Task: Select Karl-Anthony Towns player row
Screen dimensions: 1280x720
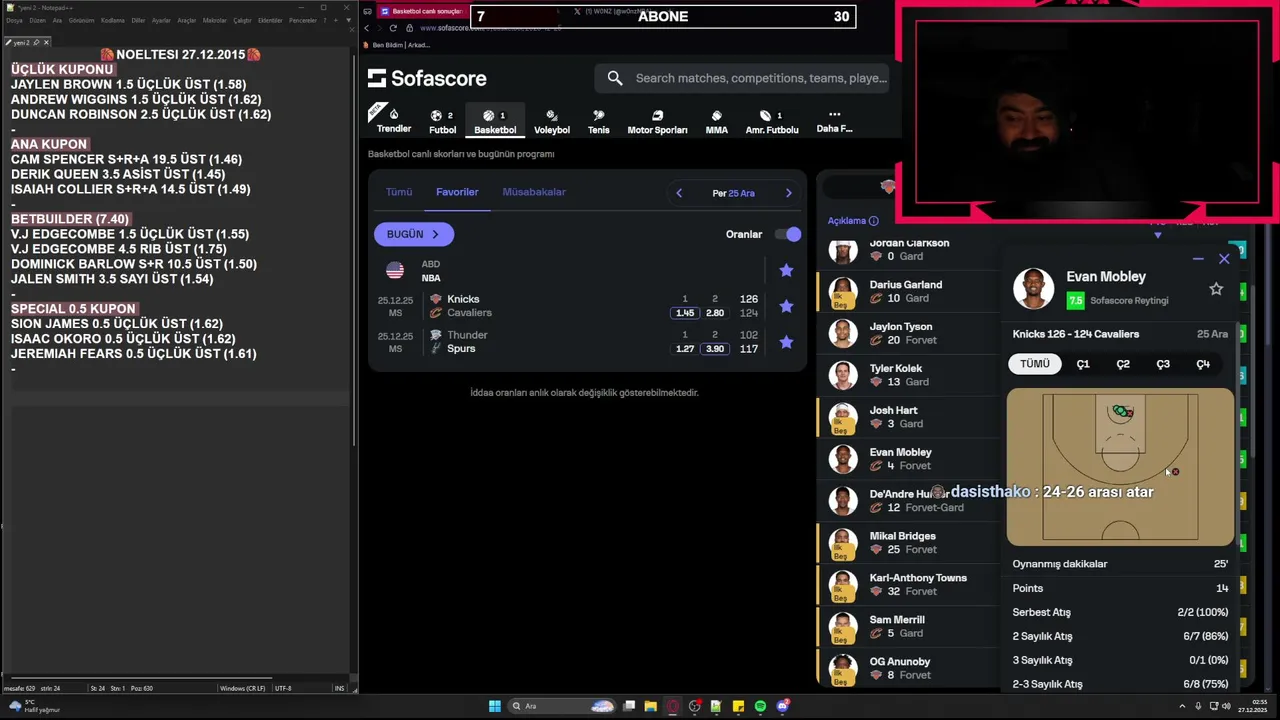Action: click(x=908, y=584)
